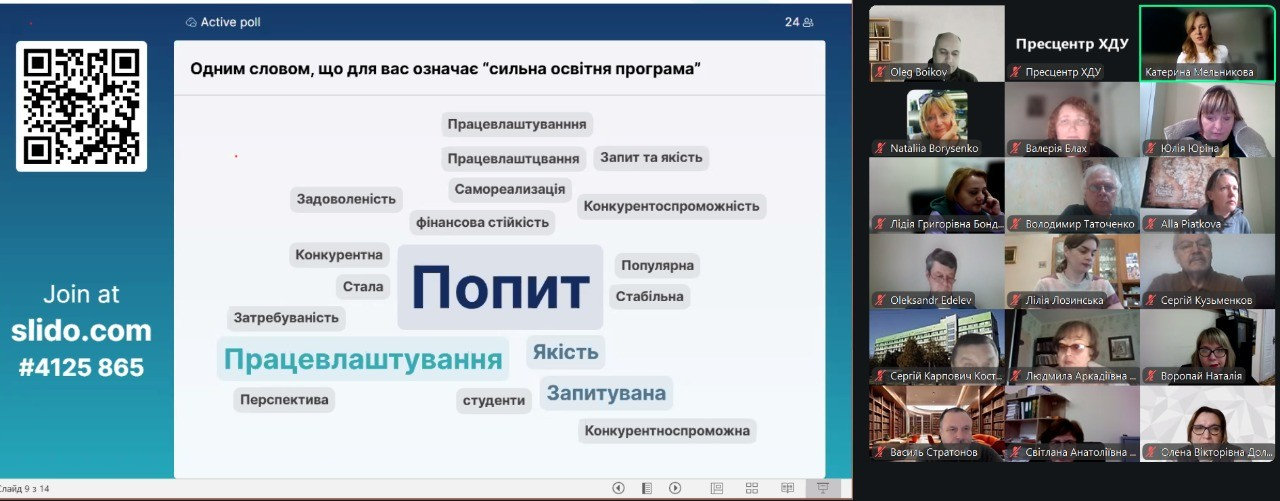This screenshot has height=501, width=1280.
Task: Click the muted mic icon of Василь Стратонов
Action: coord(880,452)
